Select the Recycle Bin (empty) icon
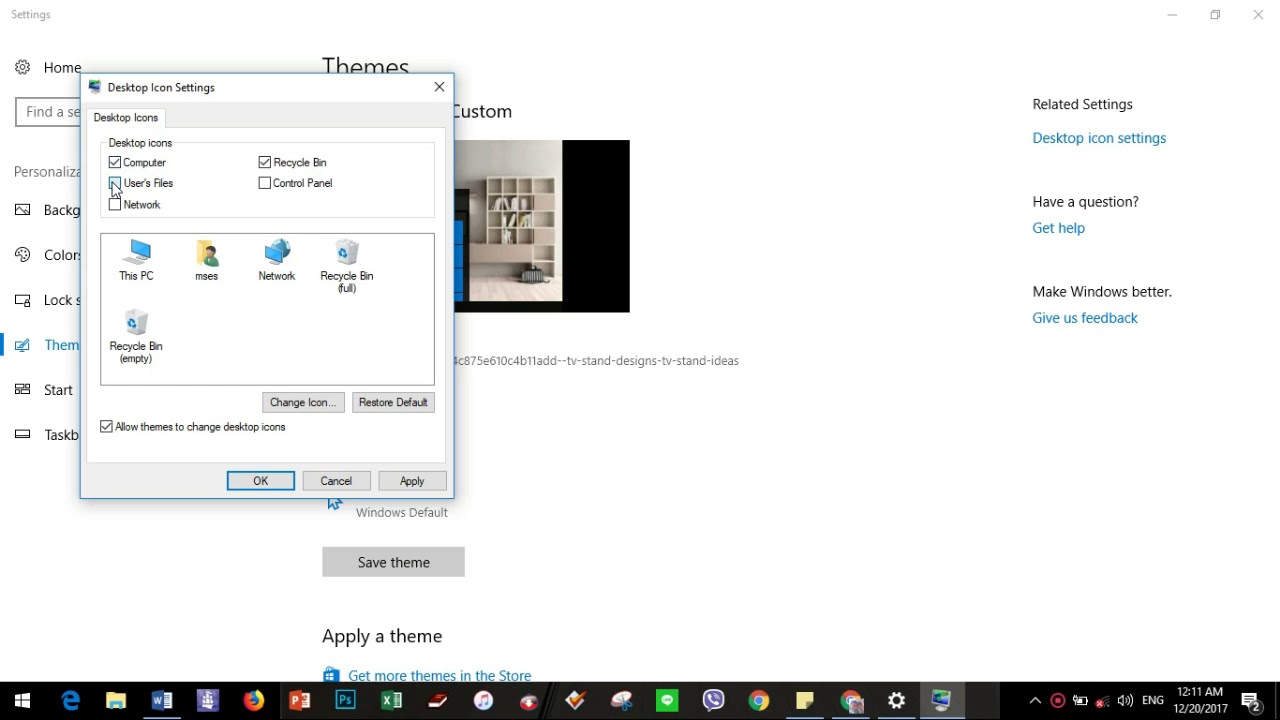This screenshot has width=1280, height=720. click(136, 336)
